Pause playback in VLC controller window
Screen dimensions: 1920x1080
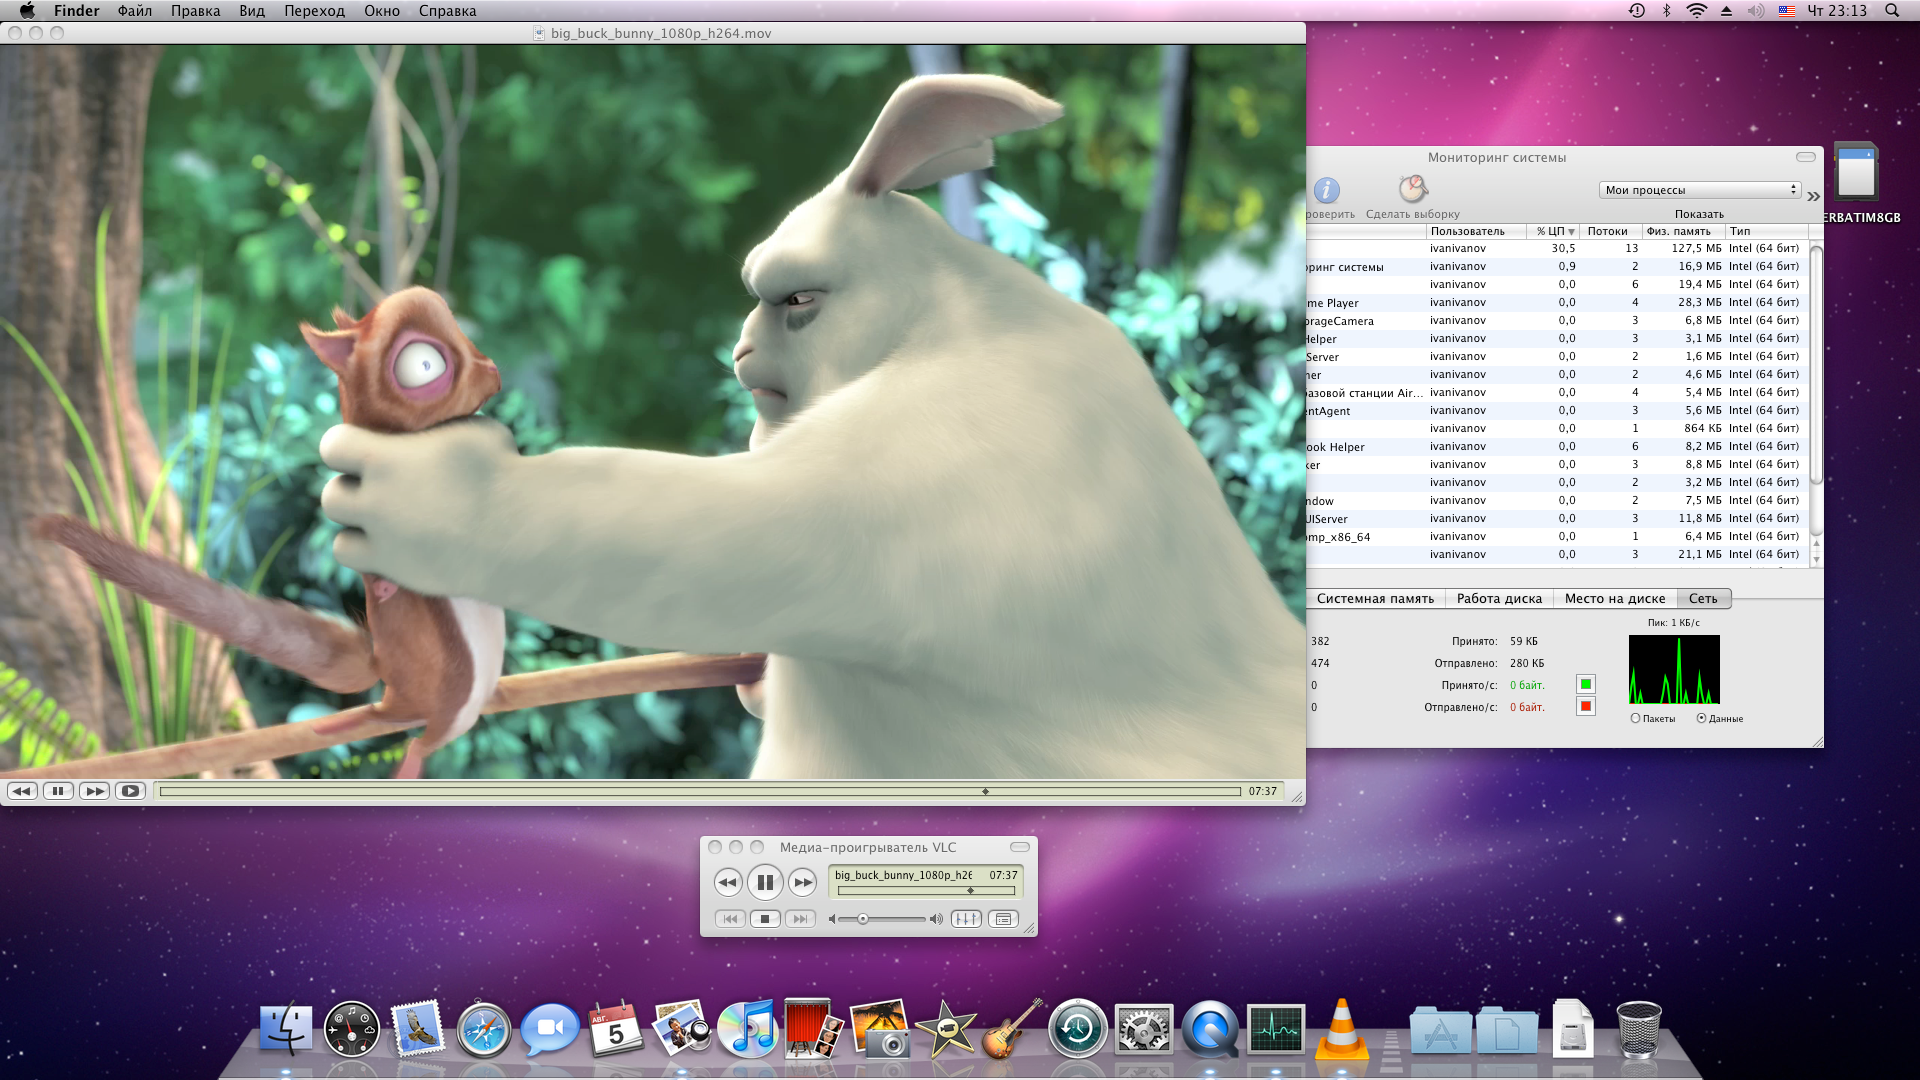coord(765,882)
